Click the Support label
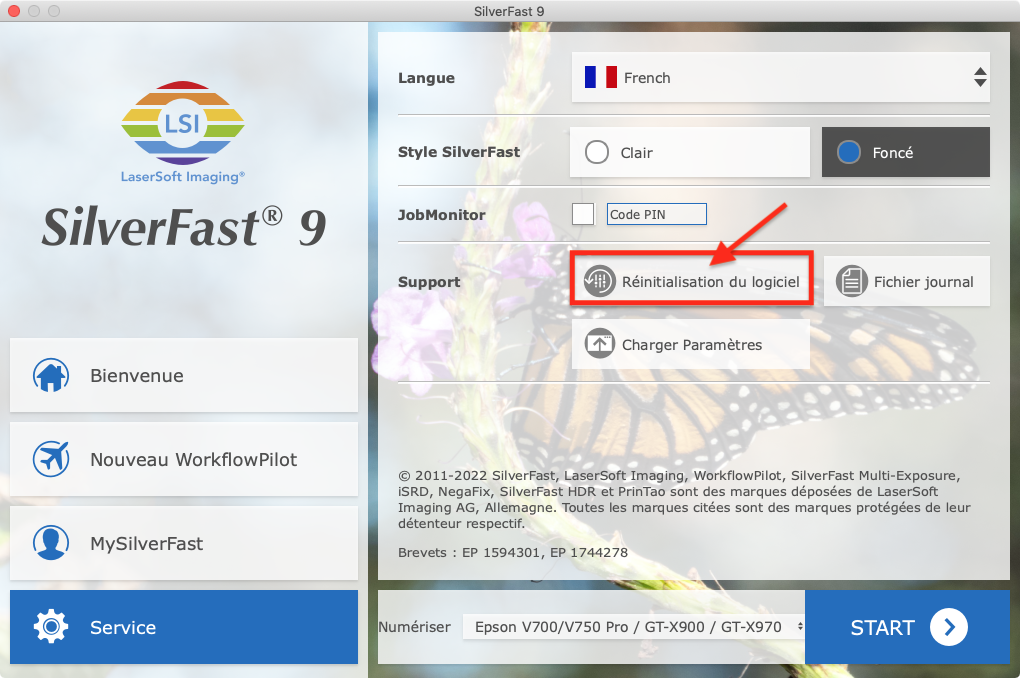The image size is (1020, 678). (x=429, y=282)
